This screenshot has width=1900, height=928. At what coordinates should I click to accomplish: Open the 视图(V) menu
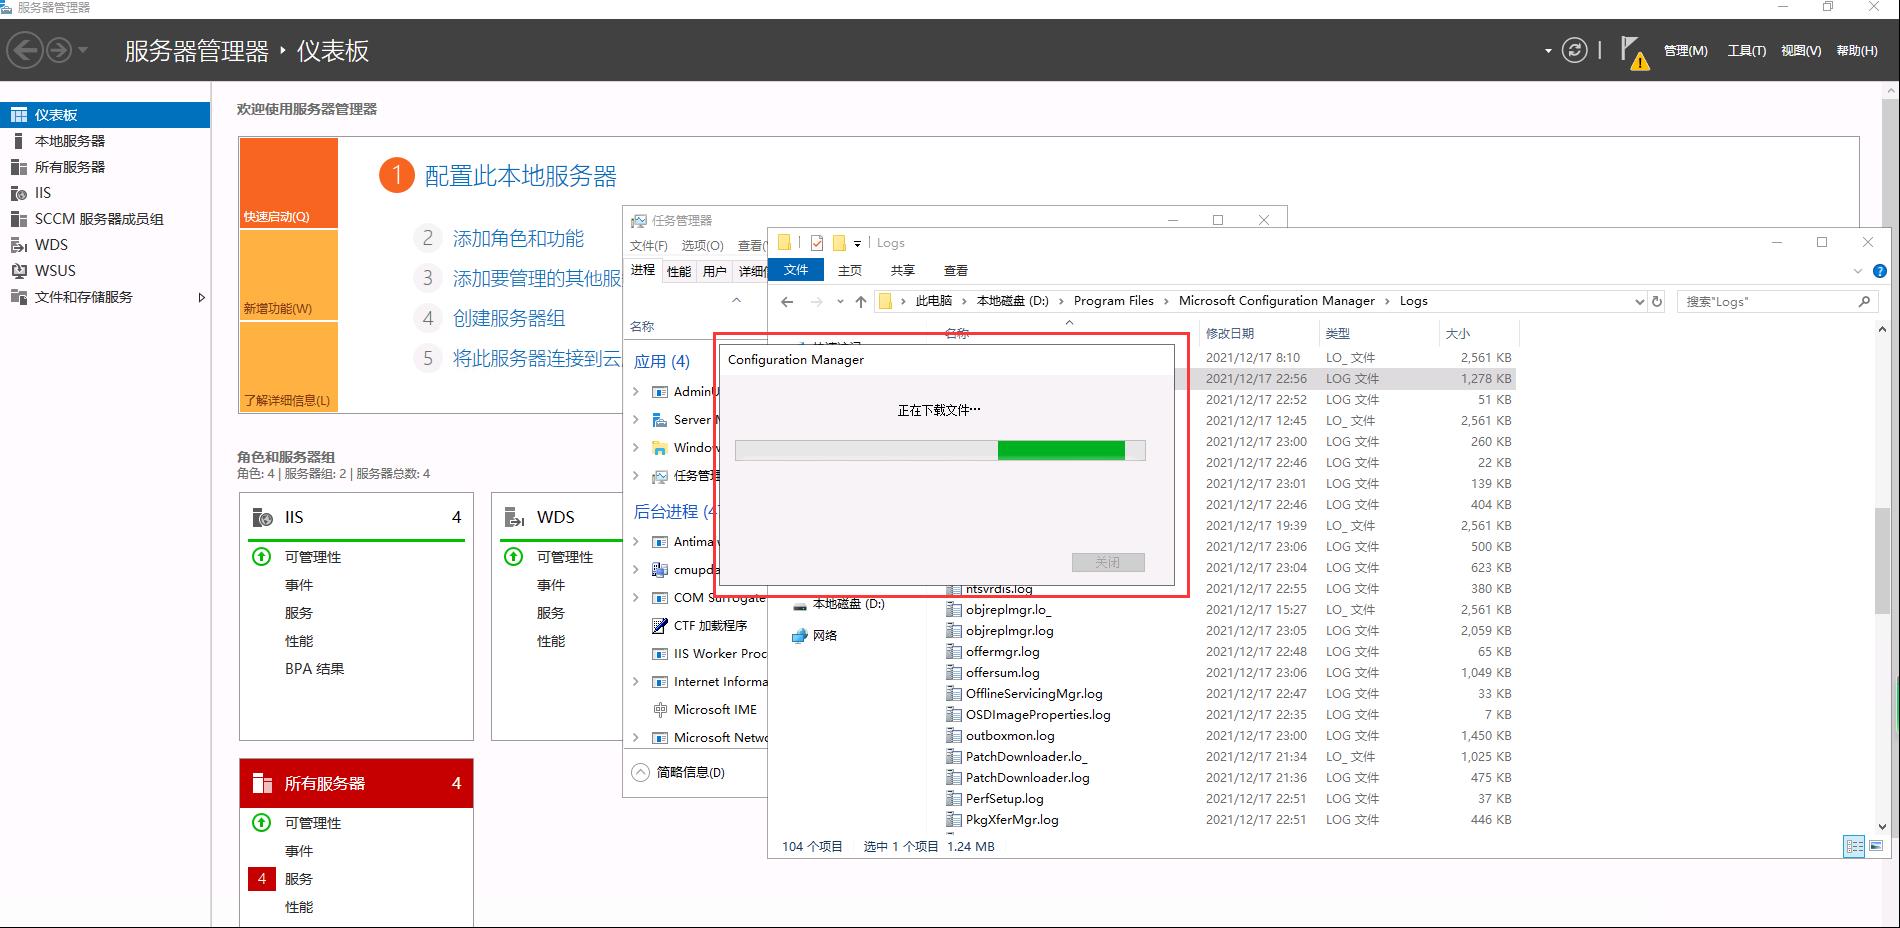1800,51
